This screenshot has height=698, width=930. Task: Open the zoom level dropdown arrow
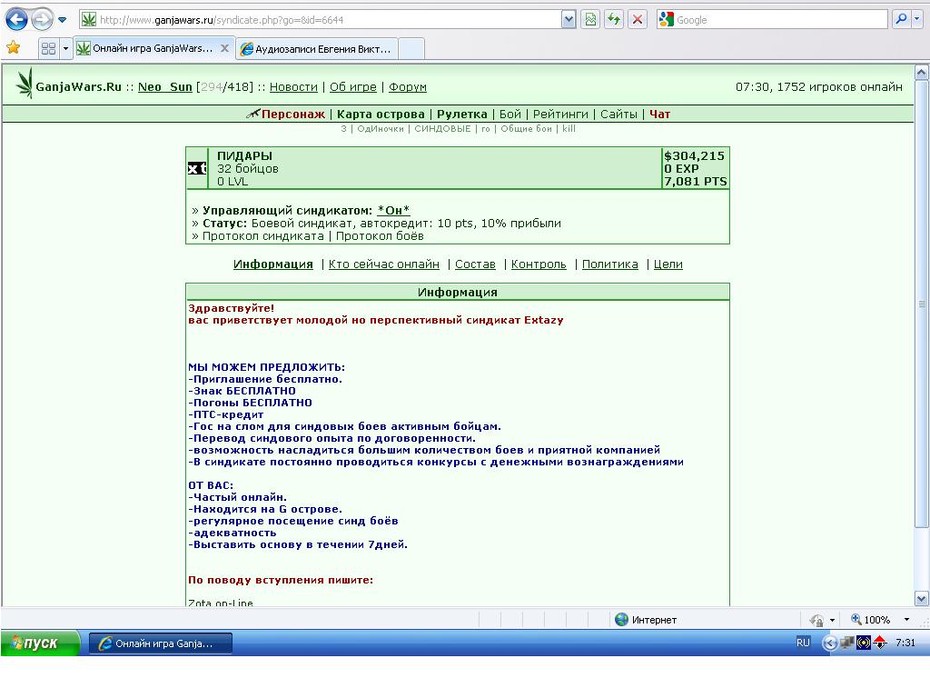[x=907, y=620]
